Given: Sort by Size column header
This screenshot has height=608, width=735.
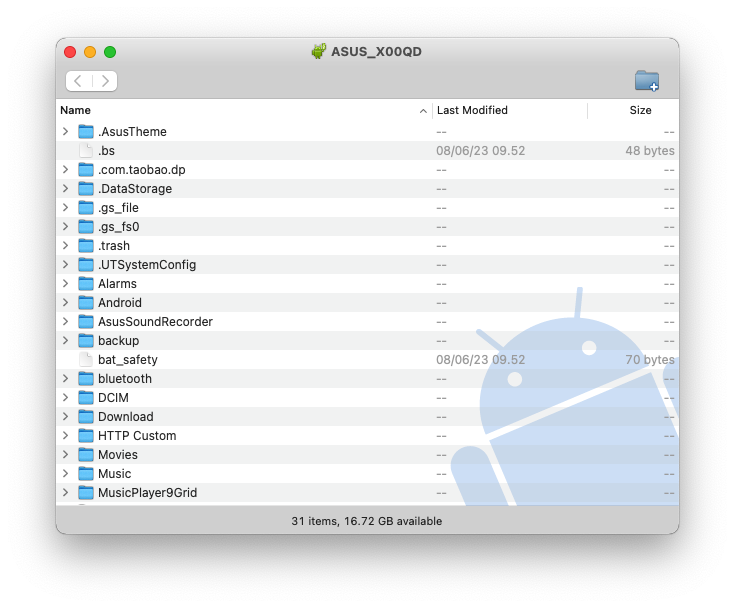Looking at the screenshot, I should pyautogui.click(x=640, y=111).
